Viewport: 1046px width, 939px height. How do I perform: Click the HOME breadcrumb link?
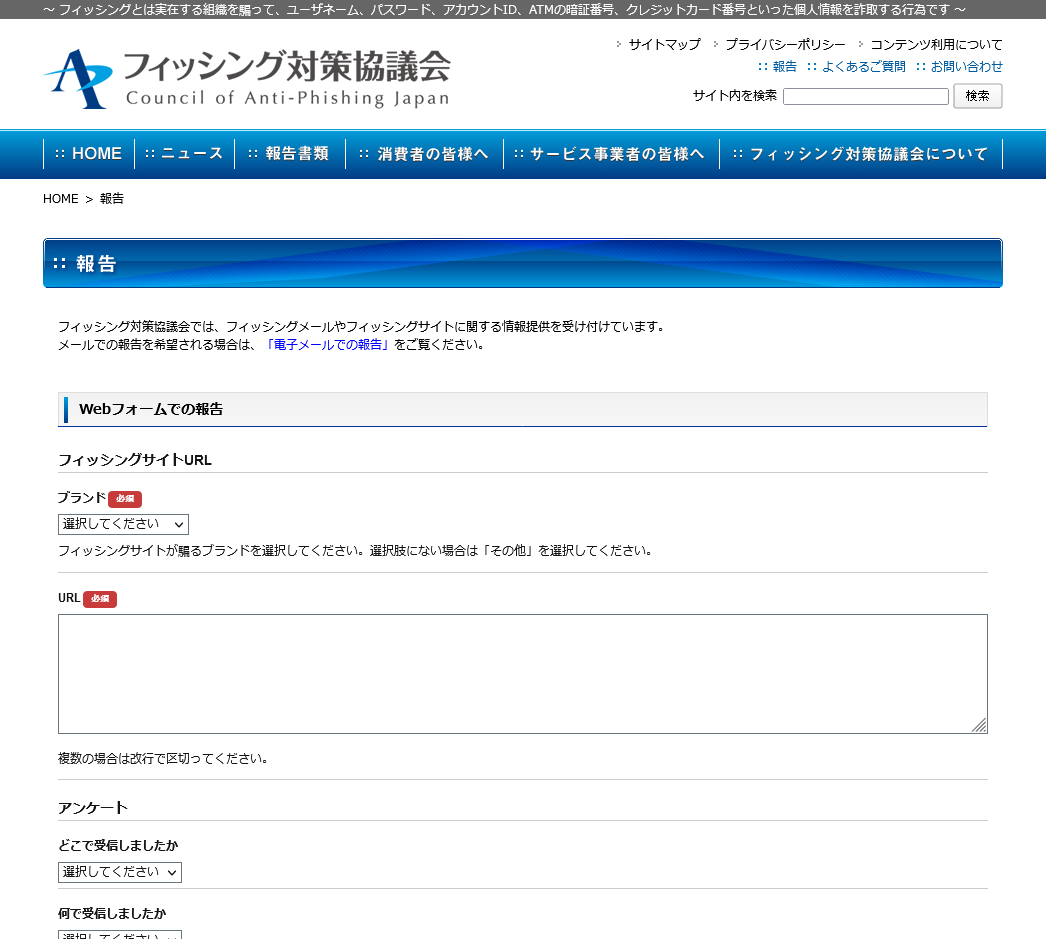(60, 199)
